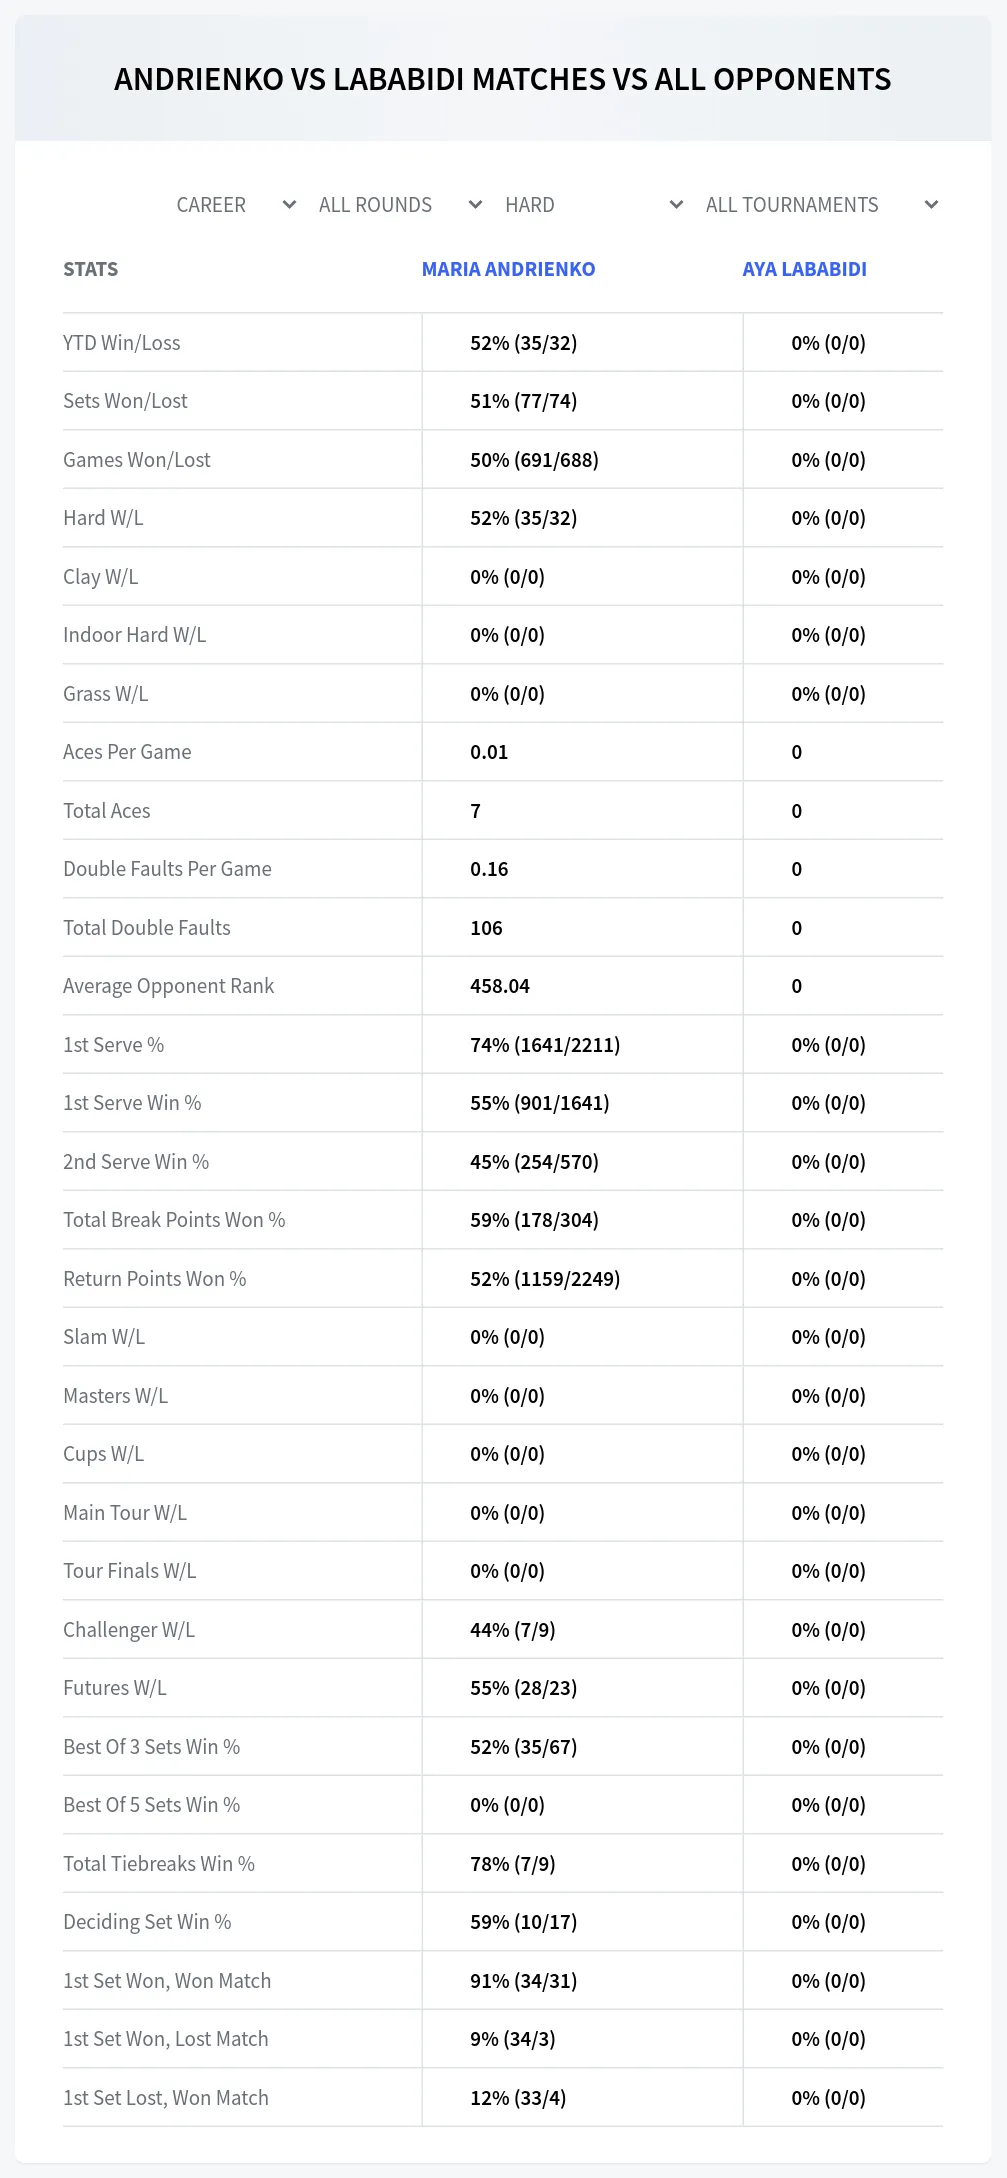
Task: Expand the ALL TOURNAMENTS dropdown
Action: point(820,205)
